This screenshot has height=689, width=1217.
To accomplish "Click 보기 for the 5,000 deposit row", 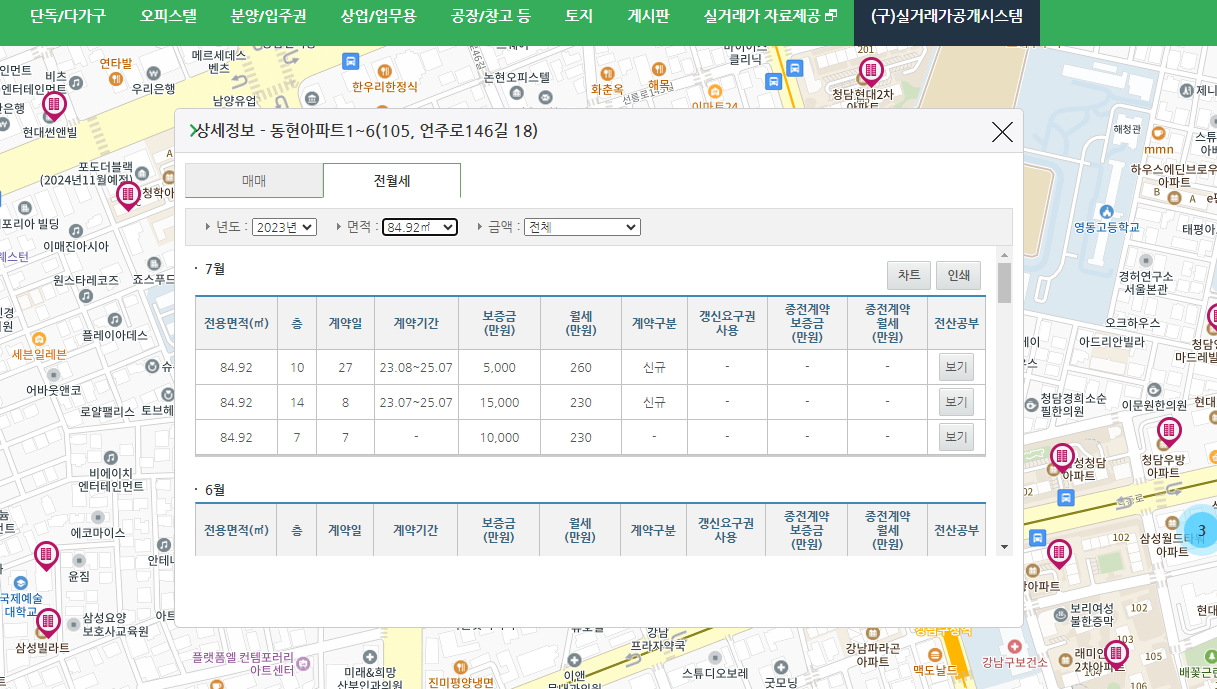I will pyautogui.click(x=956, y=367).
